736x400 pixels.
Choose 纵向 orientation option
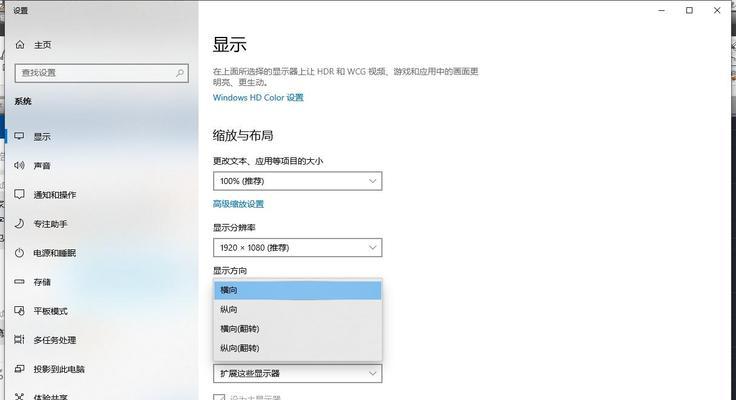[298, 309]
